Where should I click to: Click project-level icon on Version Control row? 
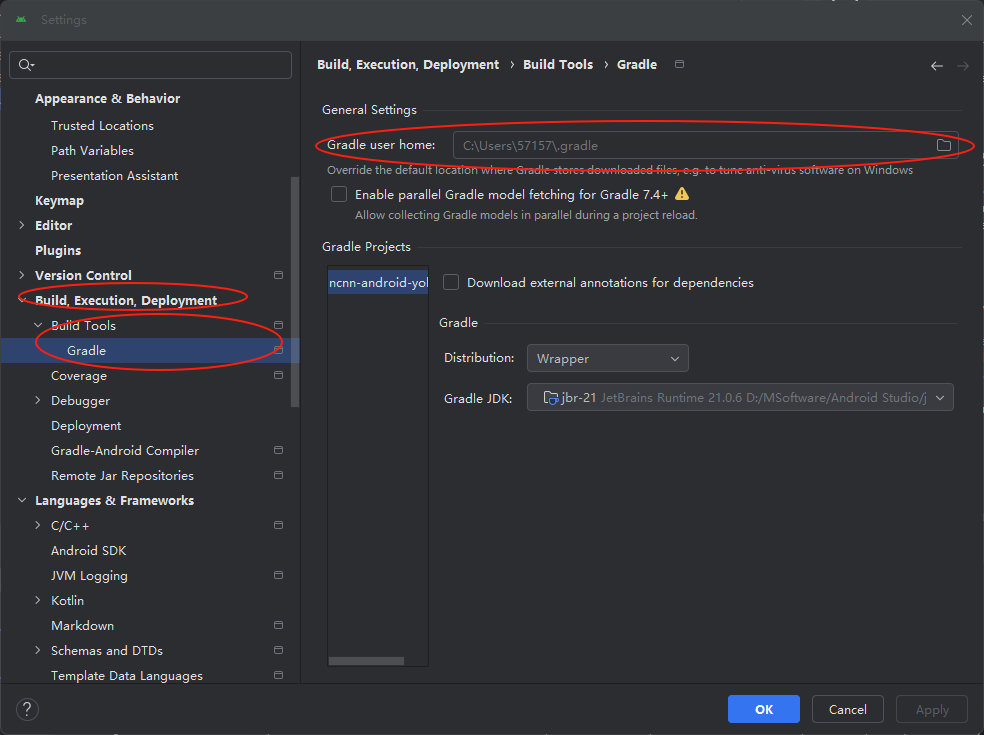pyautogui.click(x=279, y=275)
